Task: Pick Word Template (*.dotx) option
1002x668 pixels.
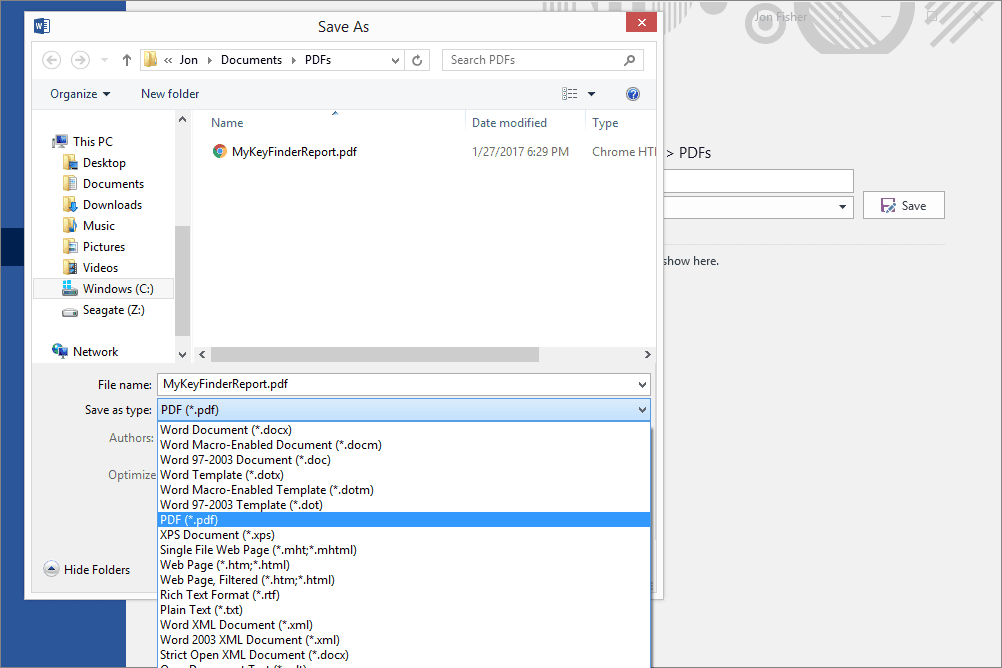Action: (404, 475)
